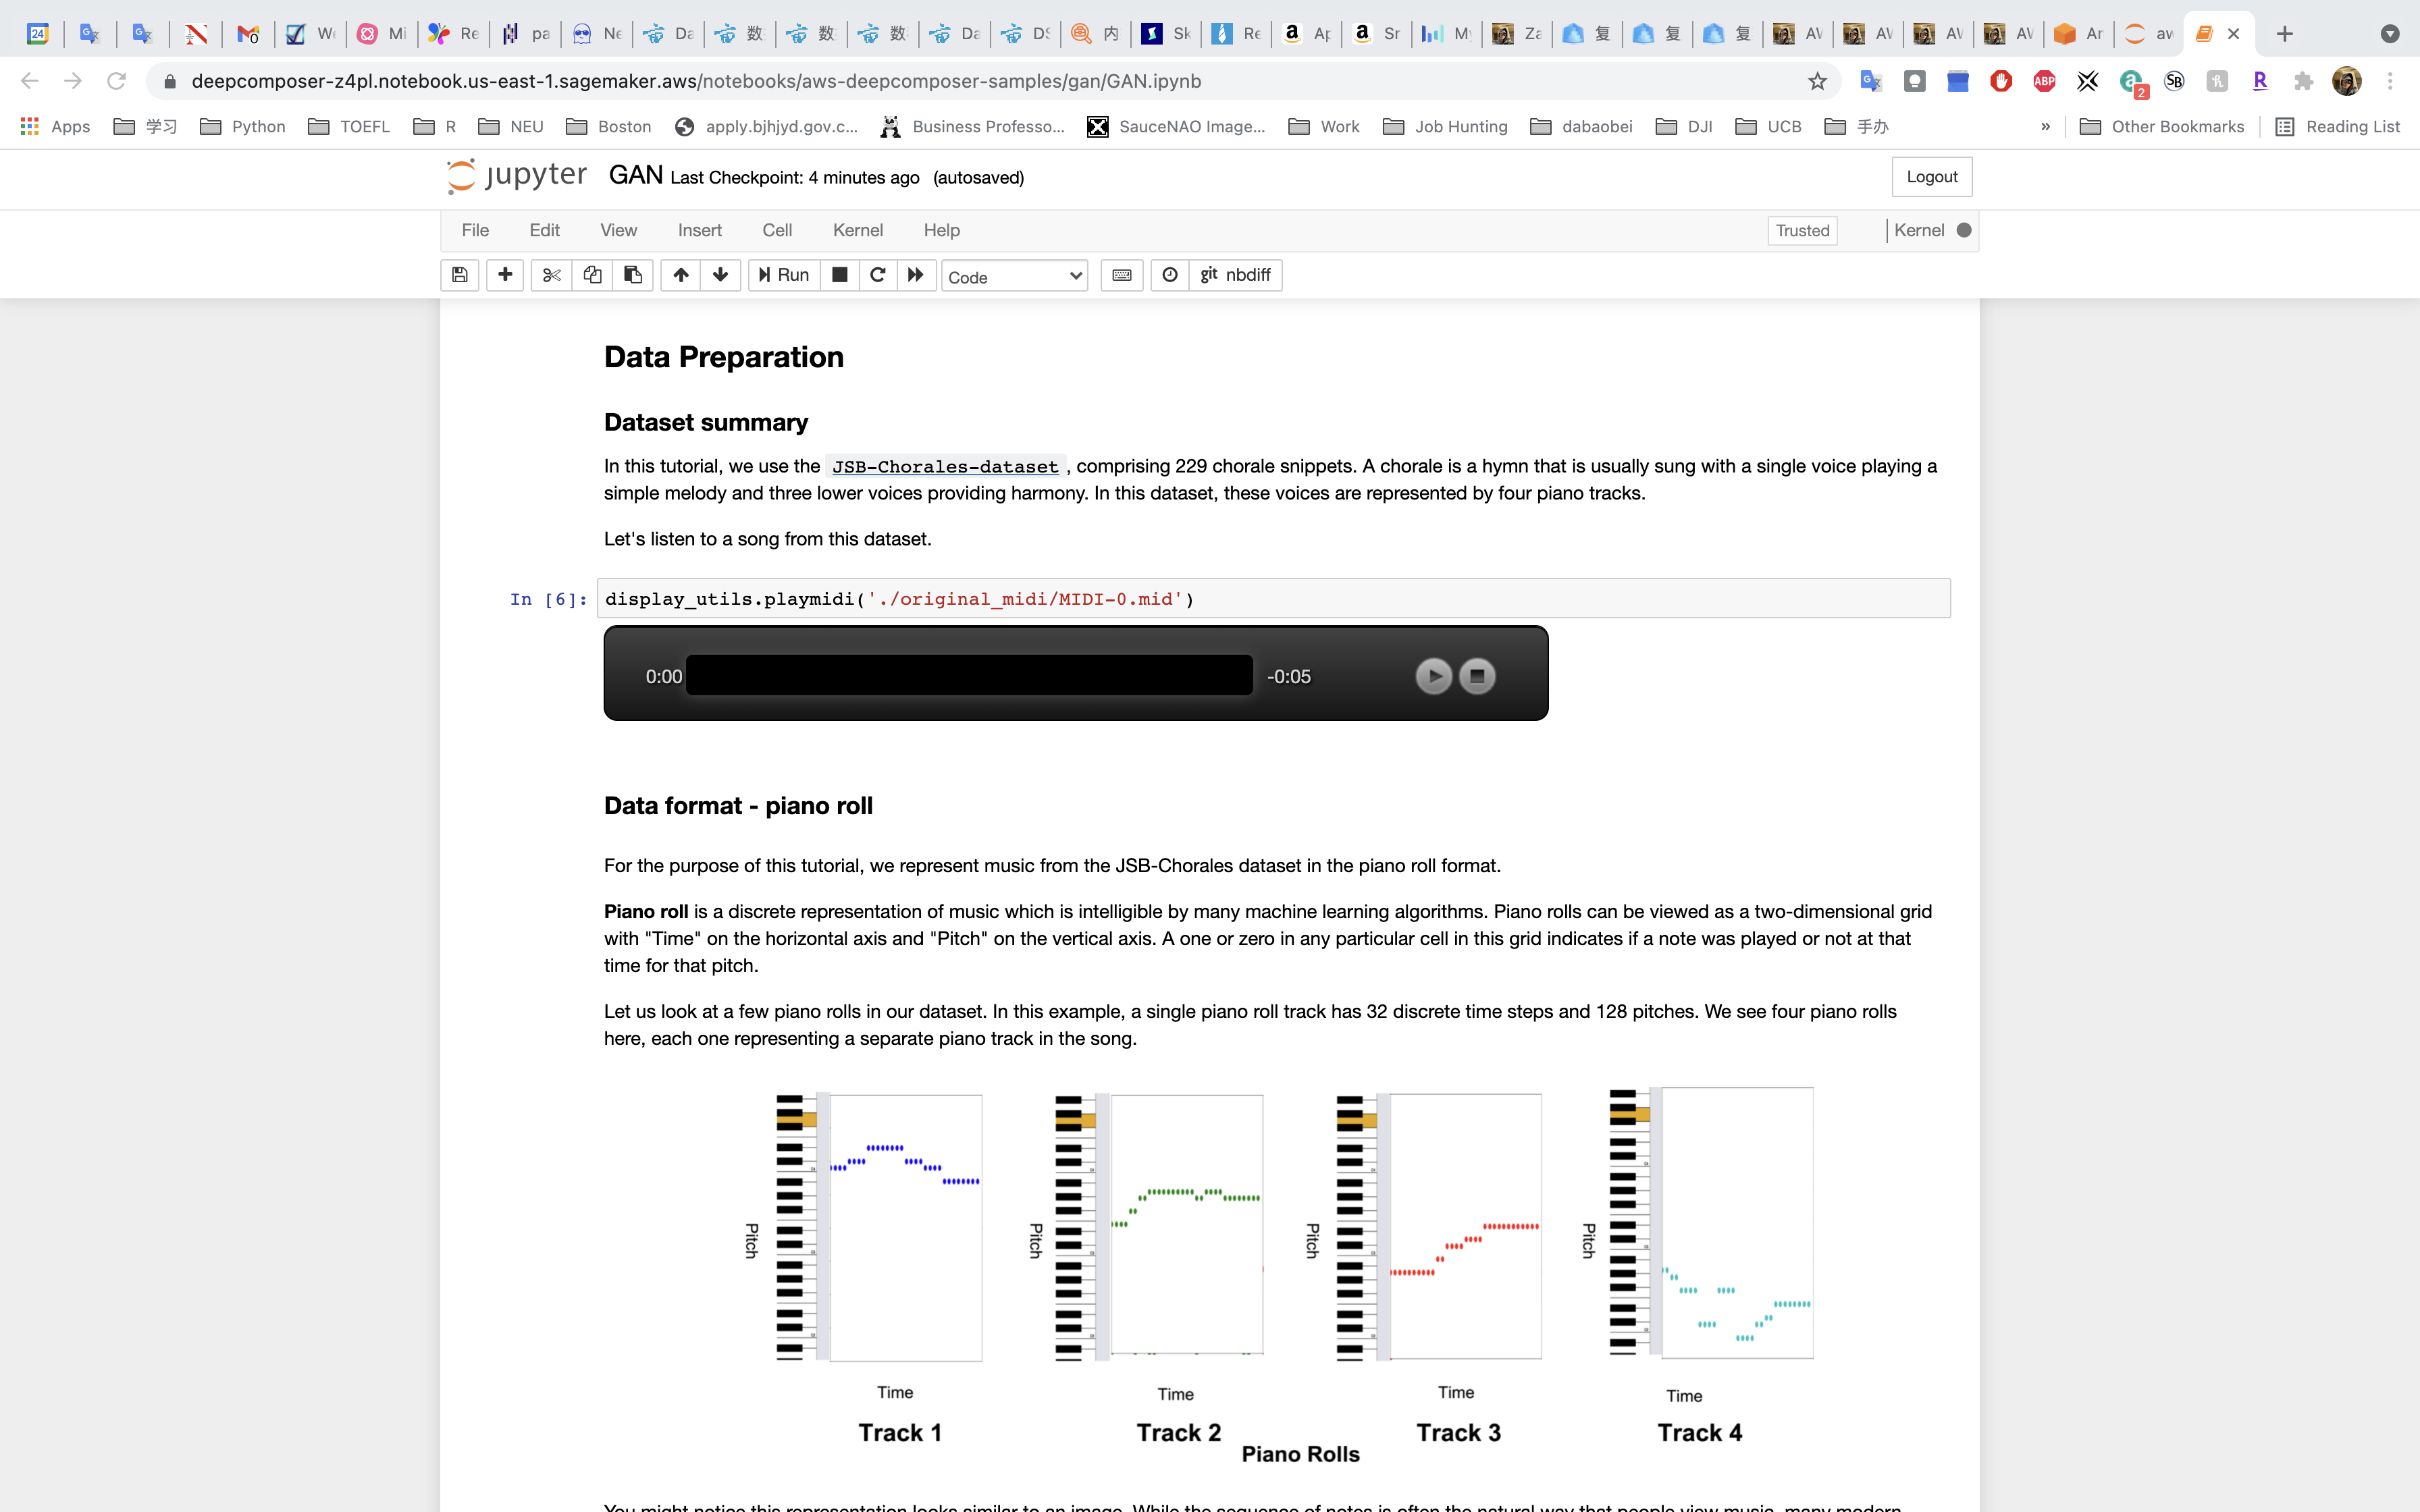Play the MIDI audio
The image size is (2420, 1512).
1433,676
